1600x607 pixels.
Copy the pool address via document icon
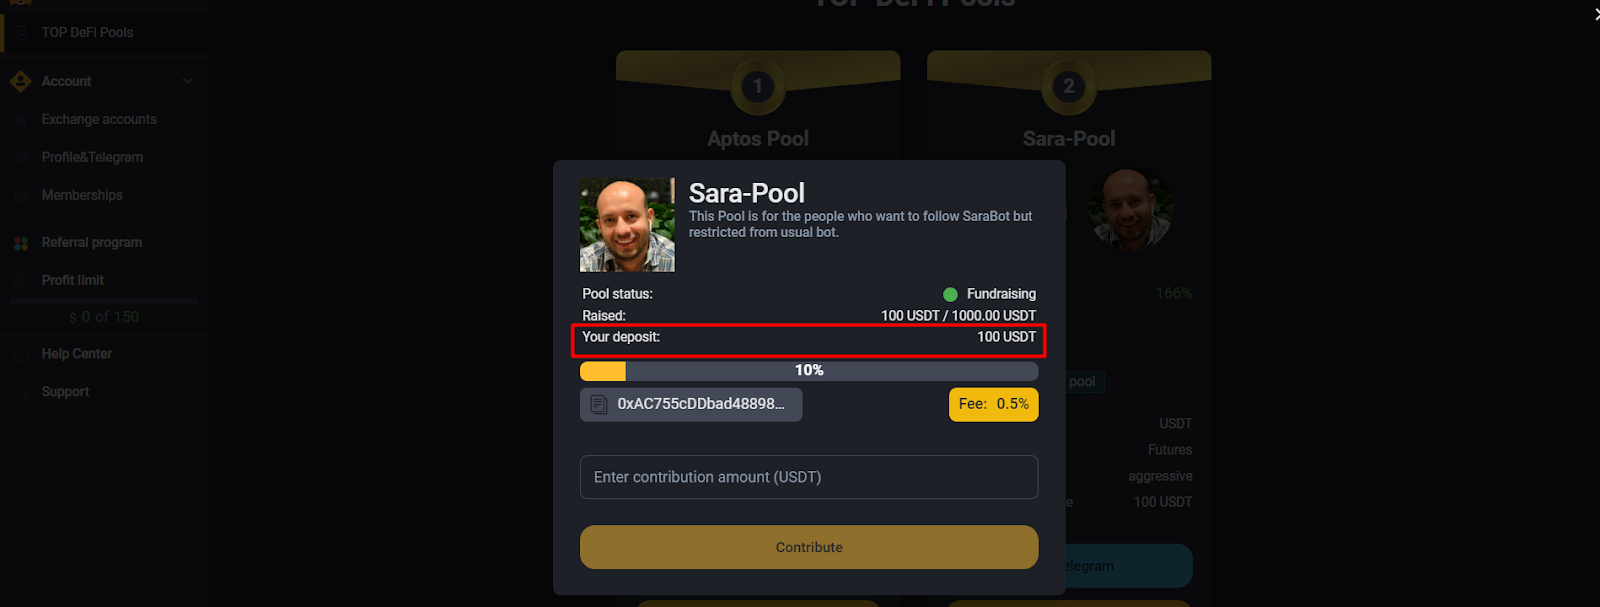click(599, 404)
